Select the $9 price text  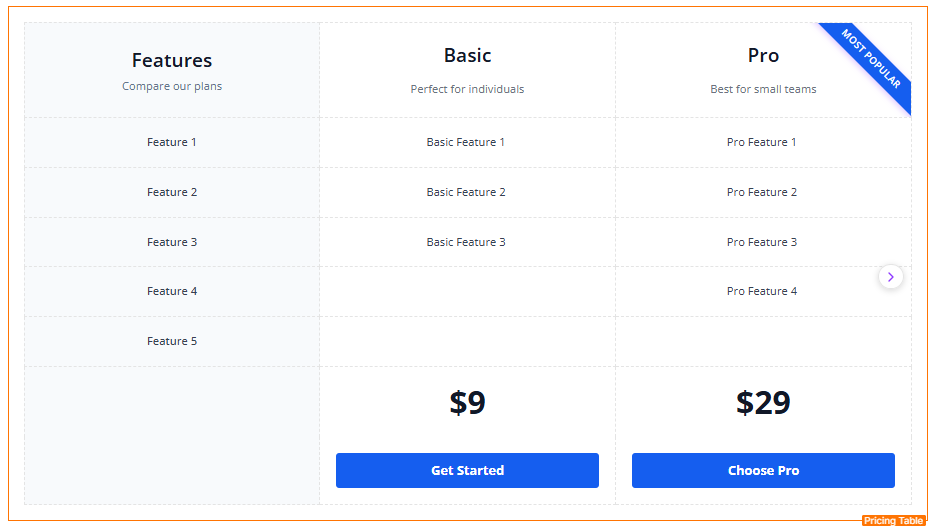(467, 402)
